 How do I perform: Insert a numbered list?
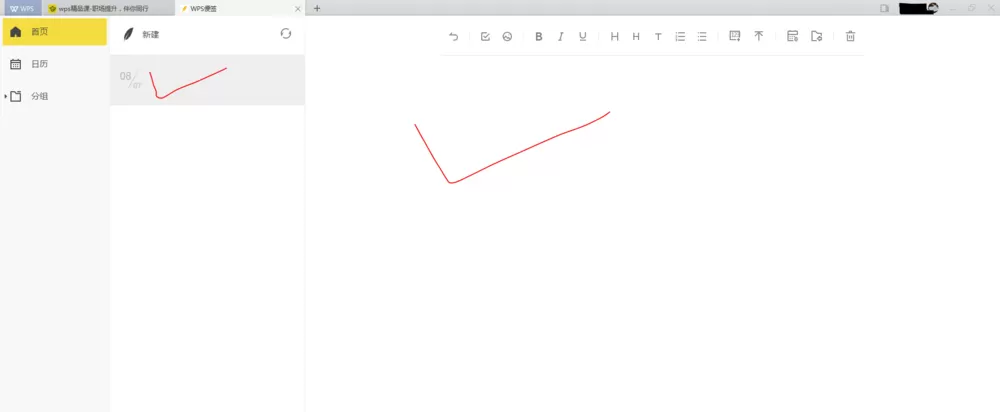click(680, 36)
